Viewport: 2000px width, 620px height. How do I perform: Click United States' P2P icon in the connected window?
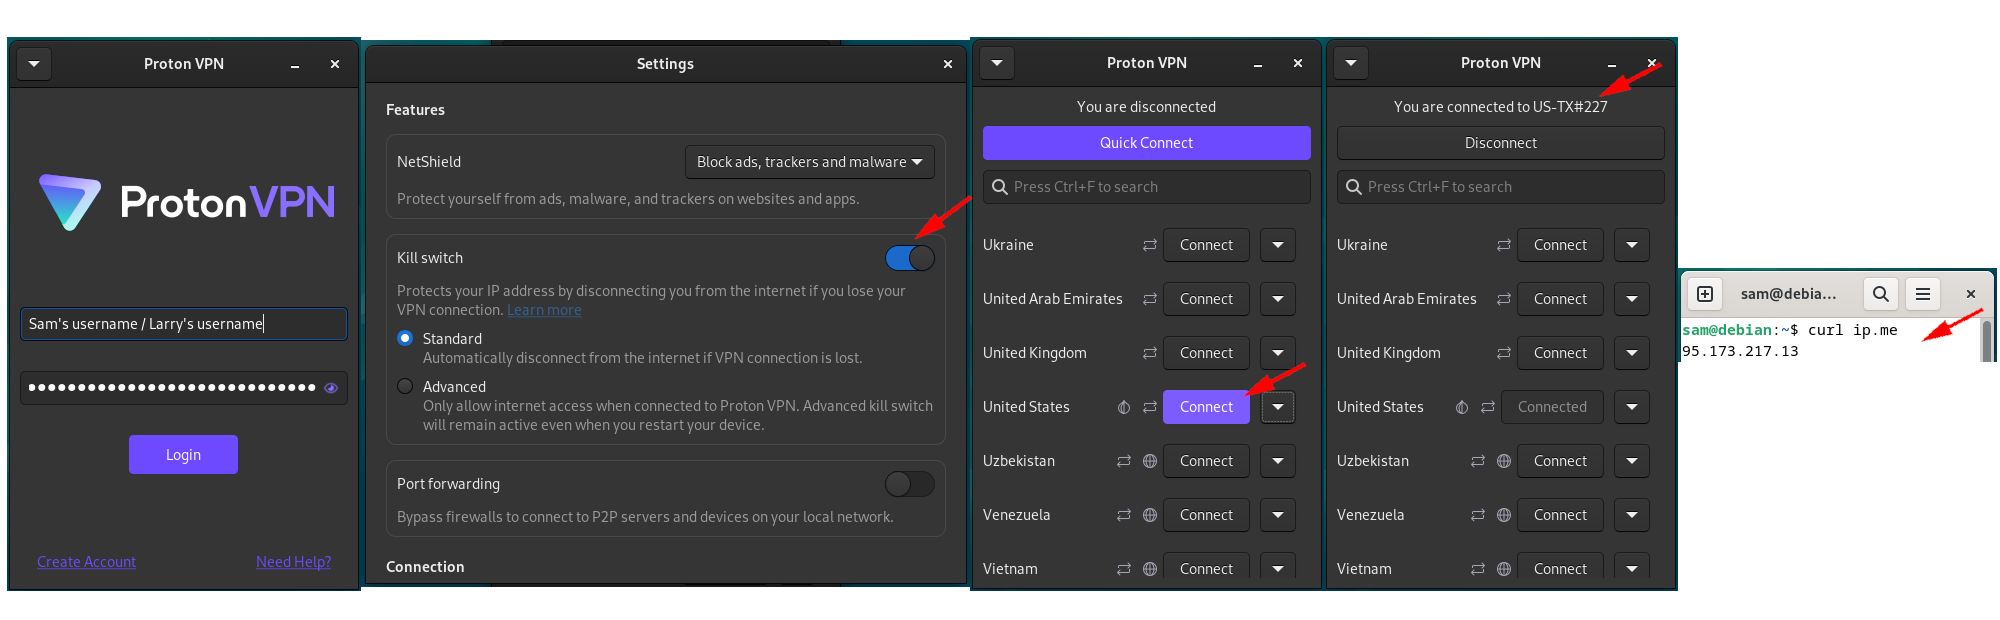coord(1488,407)
